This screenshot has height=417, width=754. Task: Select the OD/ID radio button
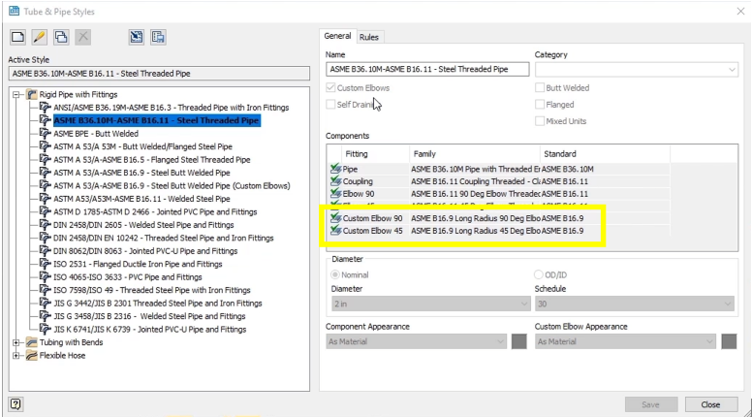[539, 275]
